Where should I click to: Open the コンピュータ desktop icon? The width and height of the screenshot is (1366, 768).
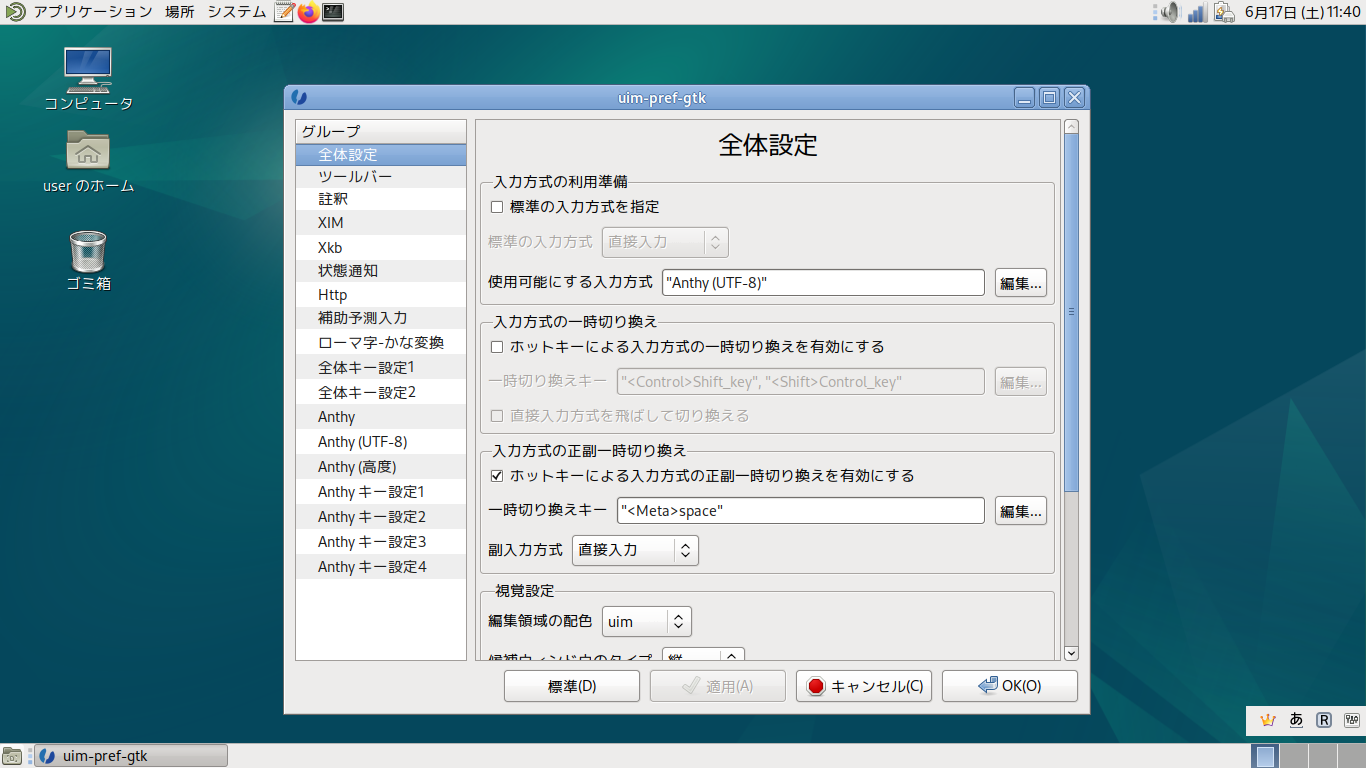[88, 79]
